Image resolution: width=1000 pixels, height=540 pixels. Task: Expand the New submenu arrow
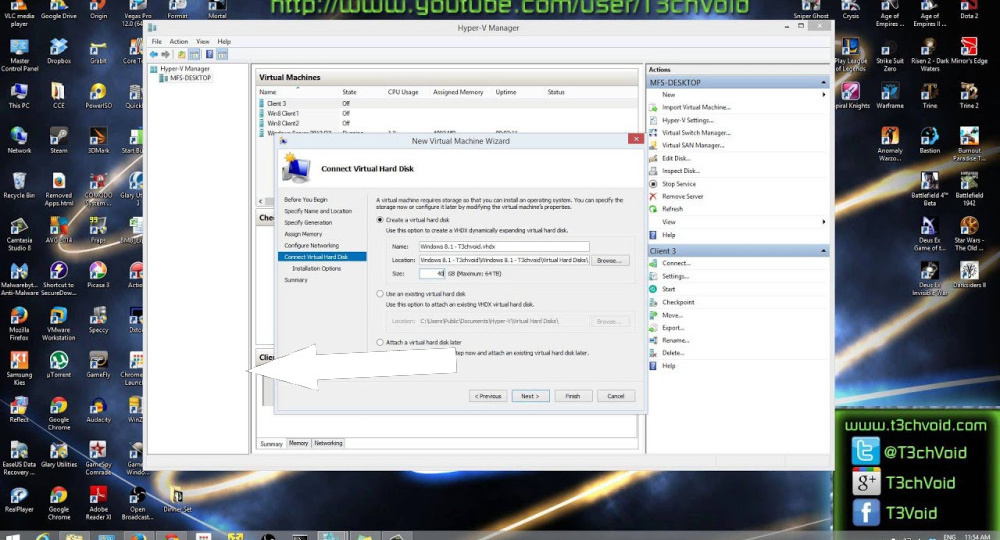[824, 94]
